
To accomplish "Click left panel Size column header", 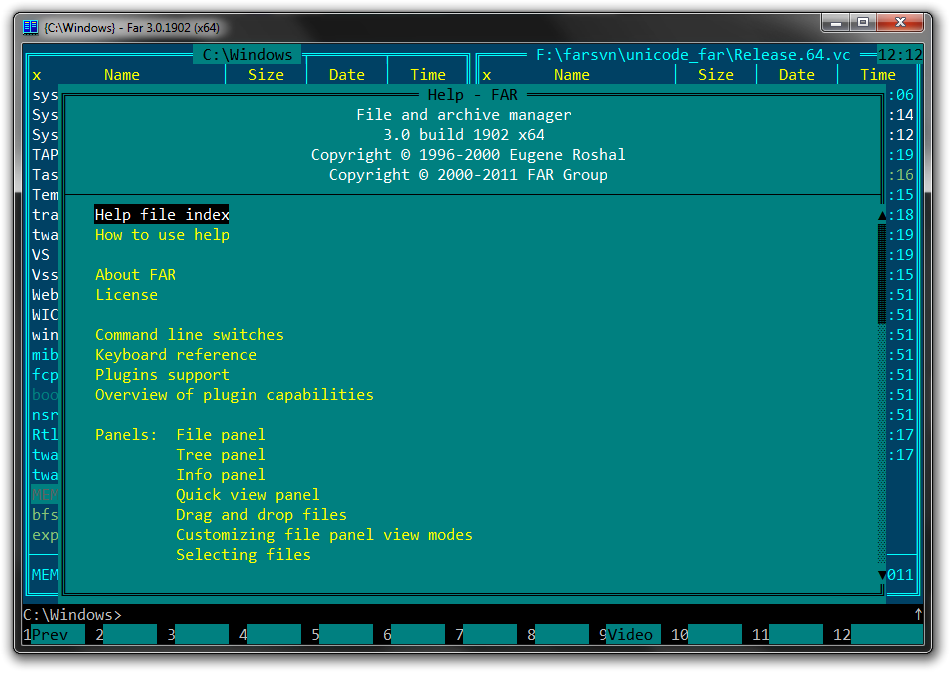I will (265, 75).
